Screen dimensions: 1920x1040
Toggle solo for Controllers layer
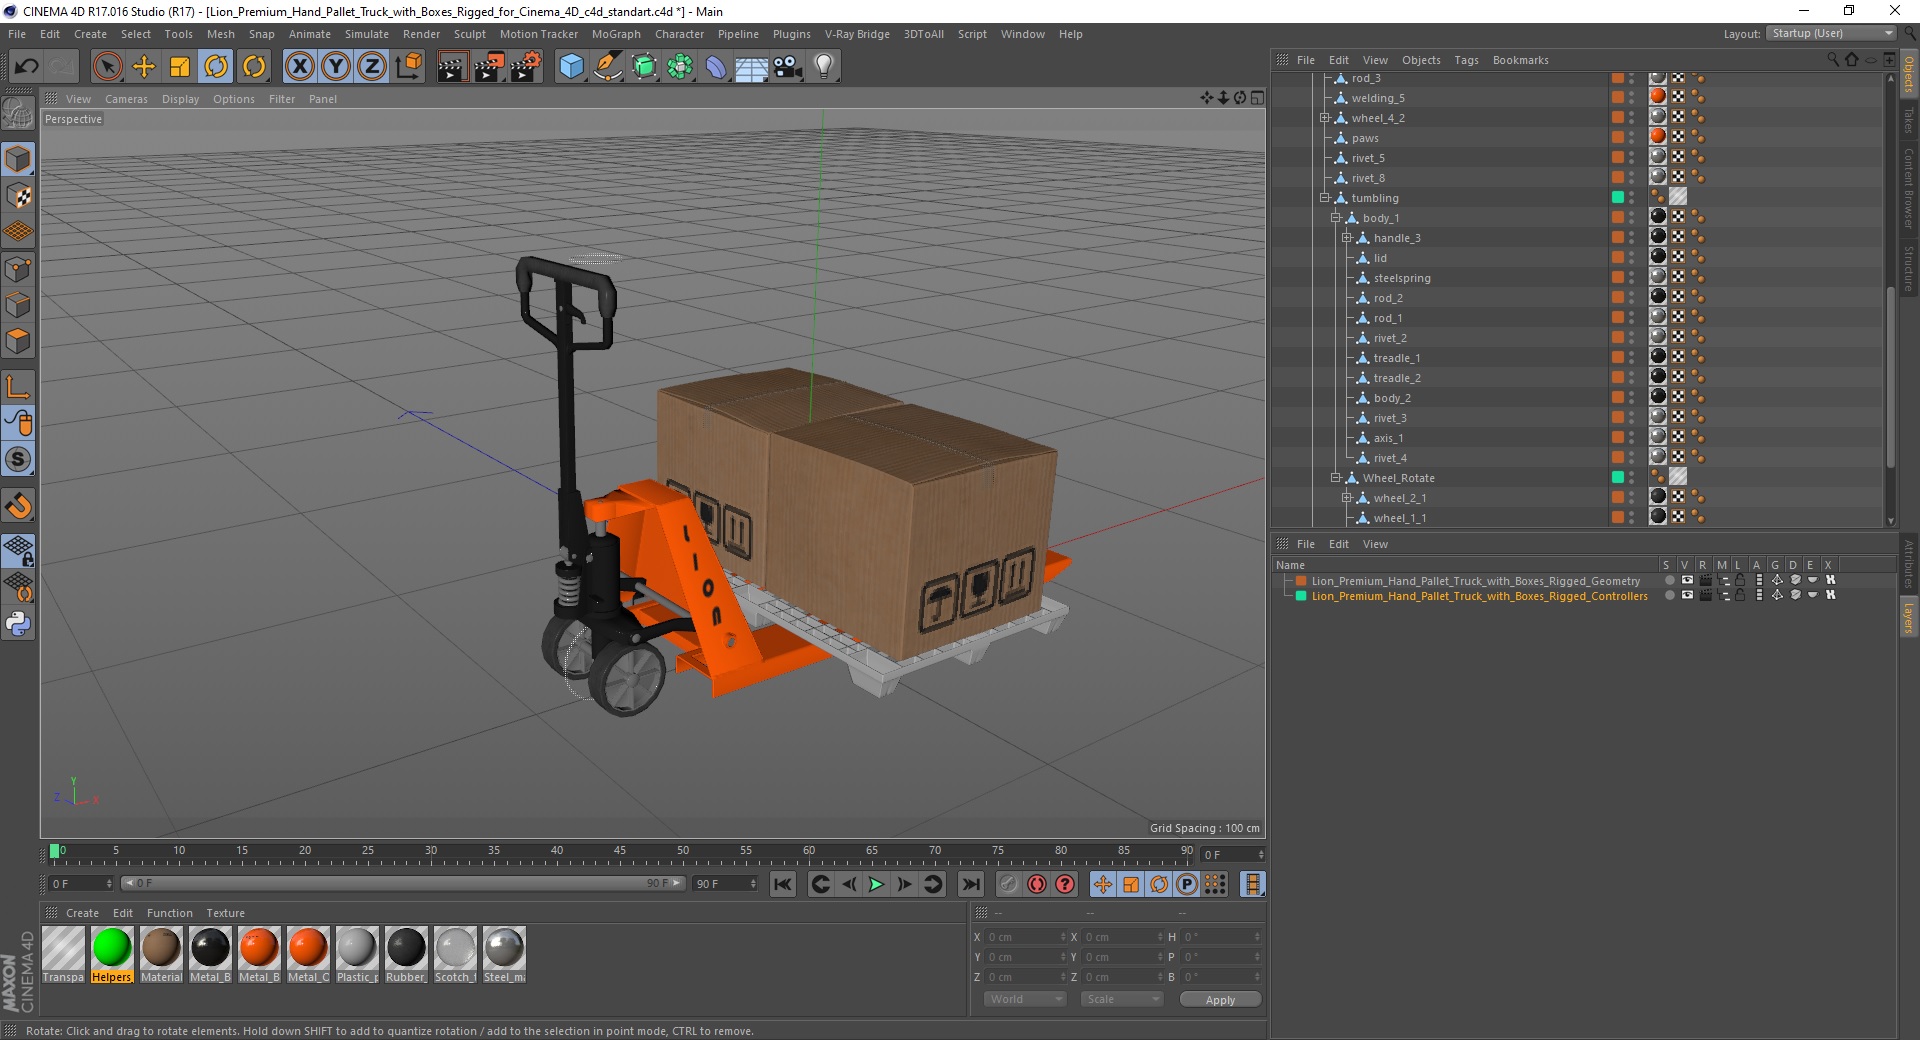(1669, 595)
